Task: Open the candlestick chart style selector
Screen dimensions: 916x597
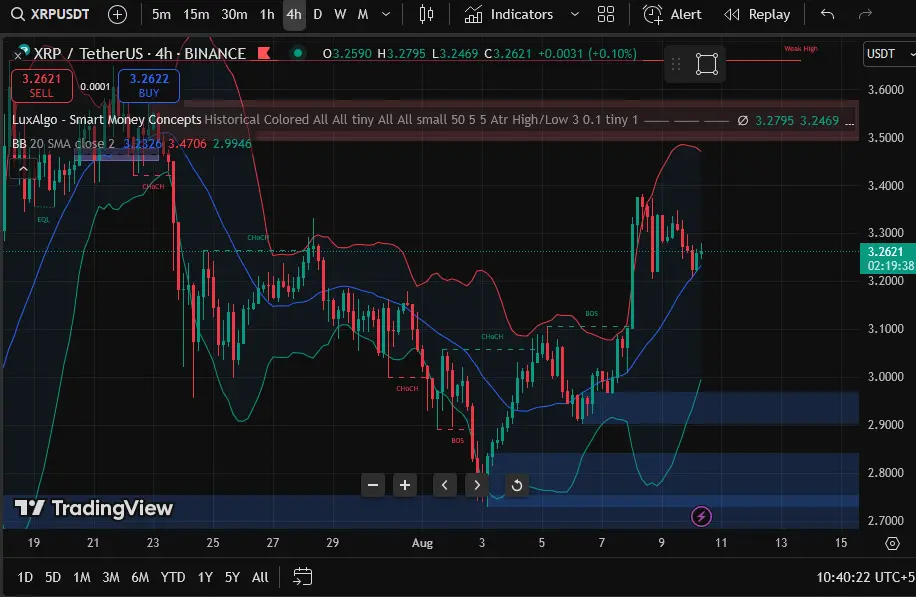Action: coord(426,15)
